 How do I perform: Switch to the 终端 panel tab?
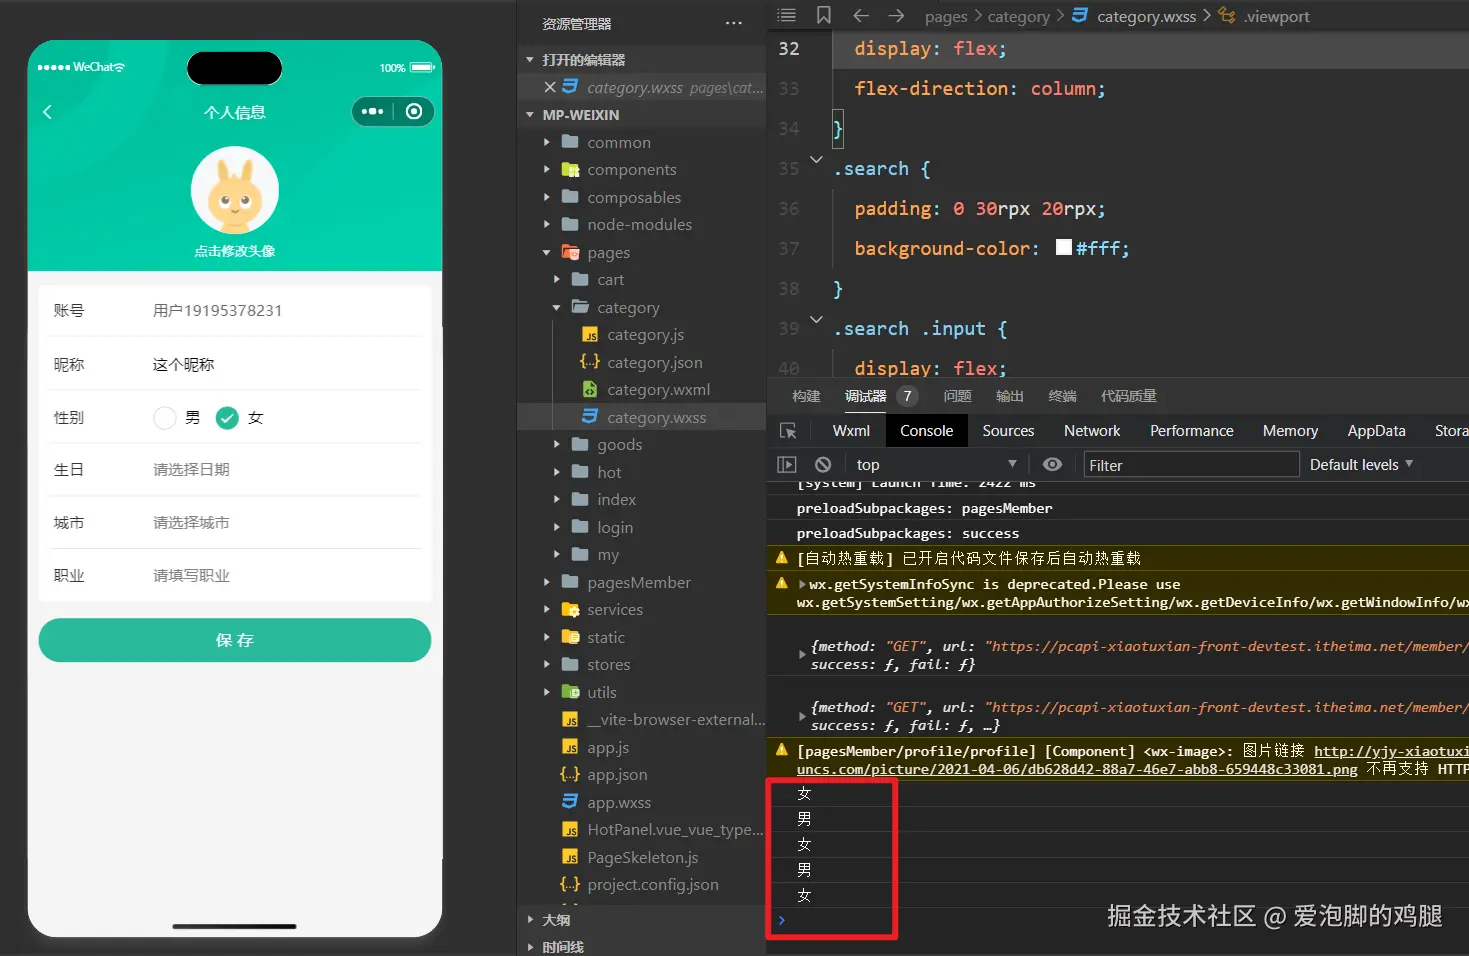(x=1062, y=396)
